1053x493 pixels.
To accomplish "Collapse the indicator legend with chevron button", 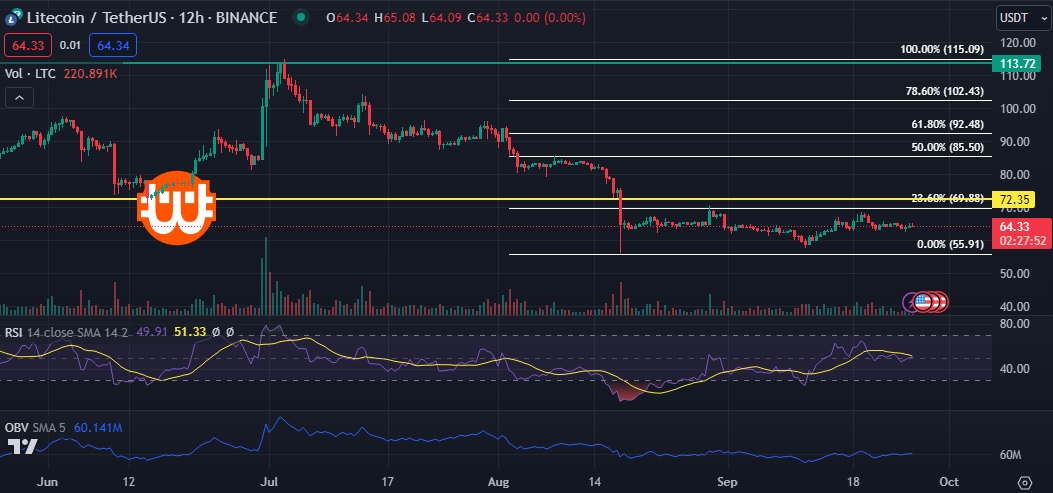I will coord(19,99).
